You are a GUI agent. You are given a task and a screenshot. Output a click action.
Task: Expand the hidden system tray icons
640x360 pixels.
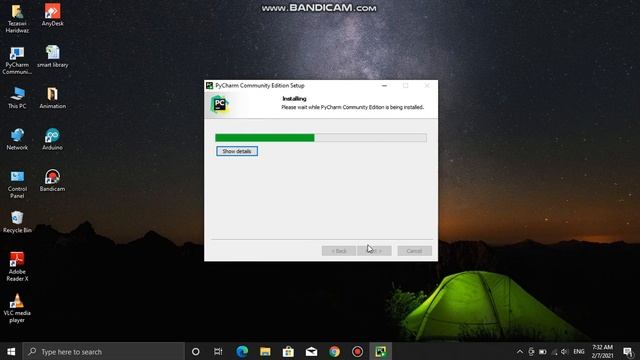[520, 351]
